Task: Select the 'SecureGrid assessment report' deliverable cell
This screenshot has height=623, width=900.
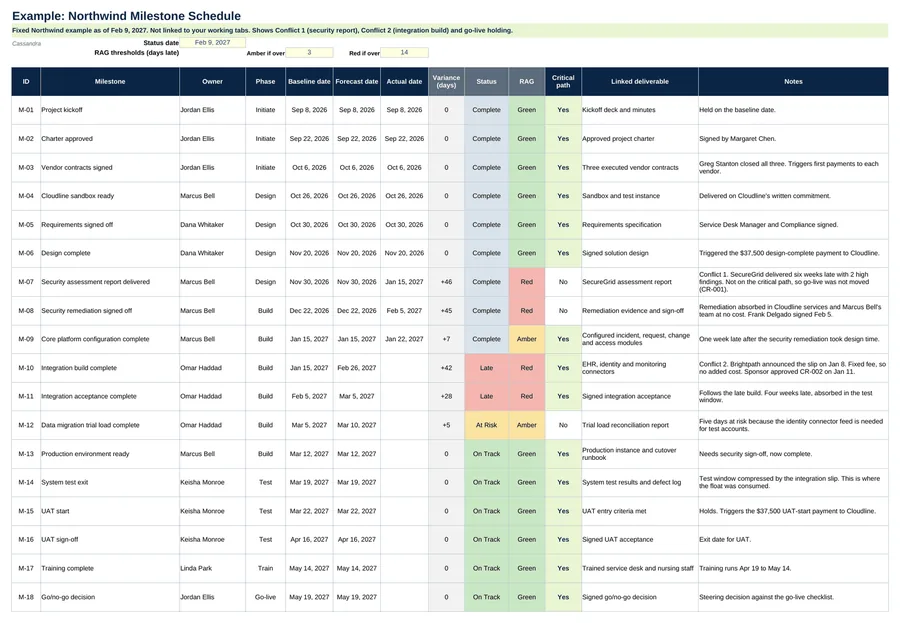Action: (640, 281)
